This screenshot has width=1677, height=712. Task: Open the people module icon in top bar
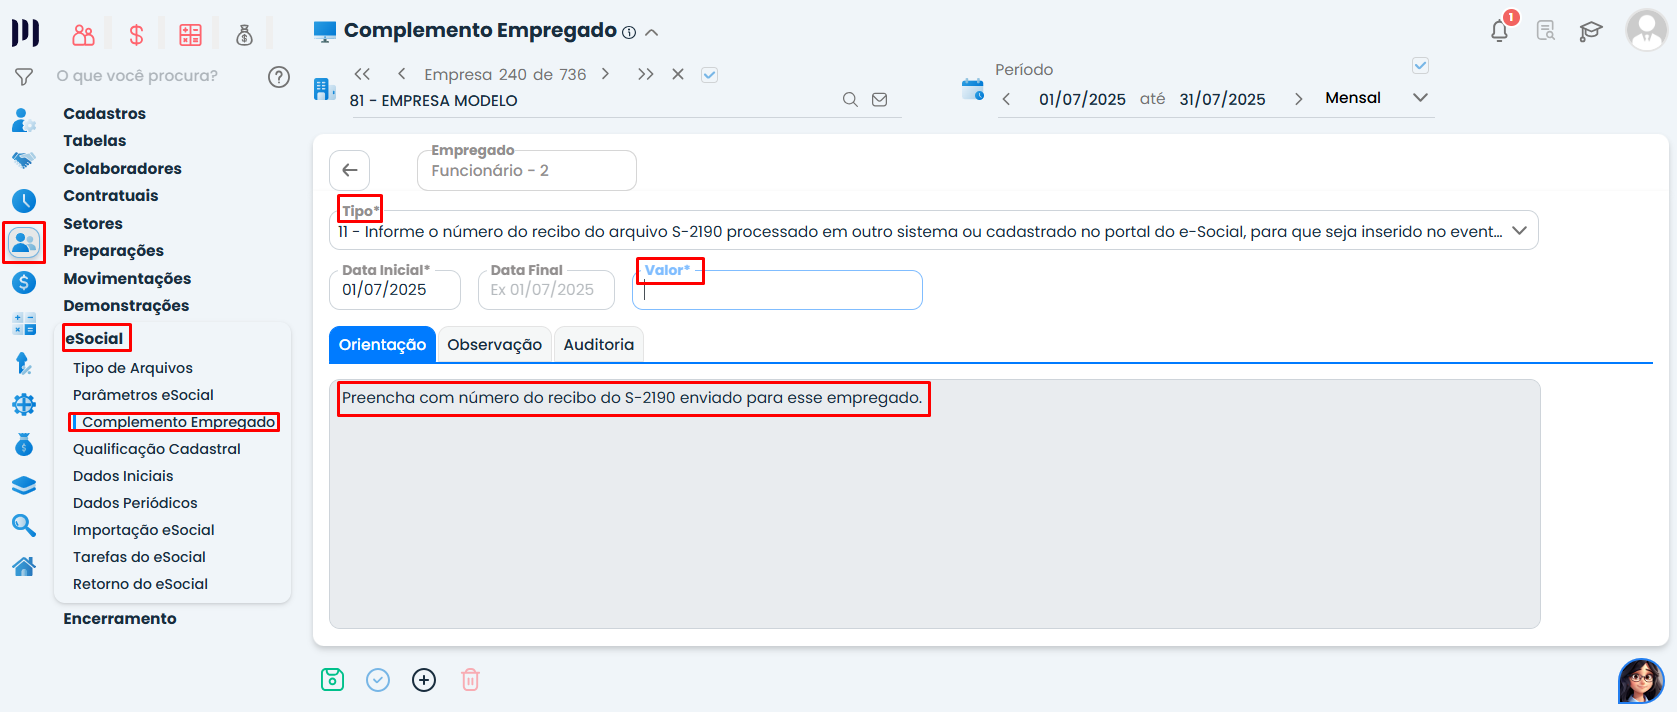84,35
